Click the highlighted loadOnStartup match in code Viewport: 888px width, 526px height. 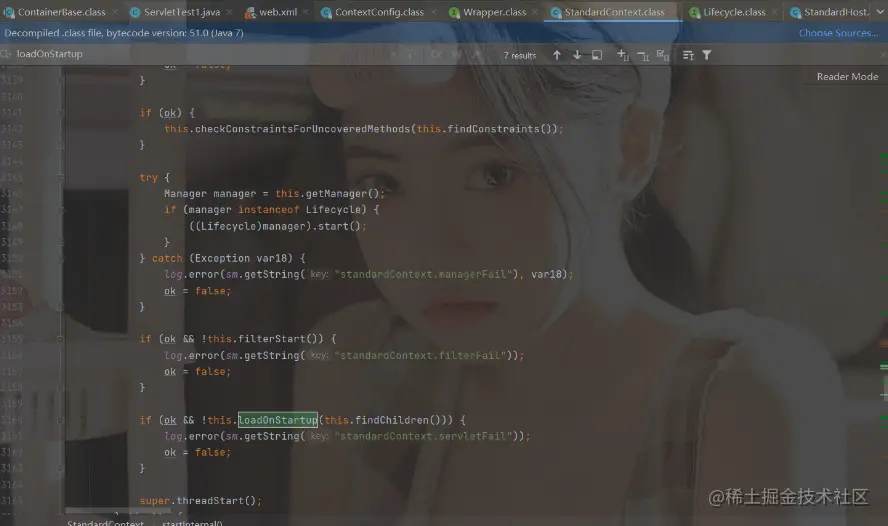(x=278, y=420)
